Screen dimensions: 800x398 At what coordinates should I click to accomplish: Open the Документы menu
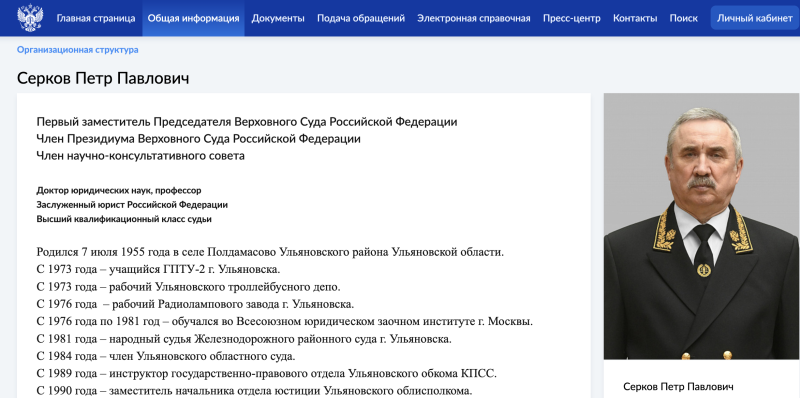(278, 18)
